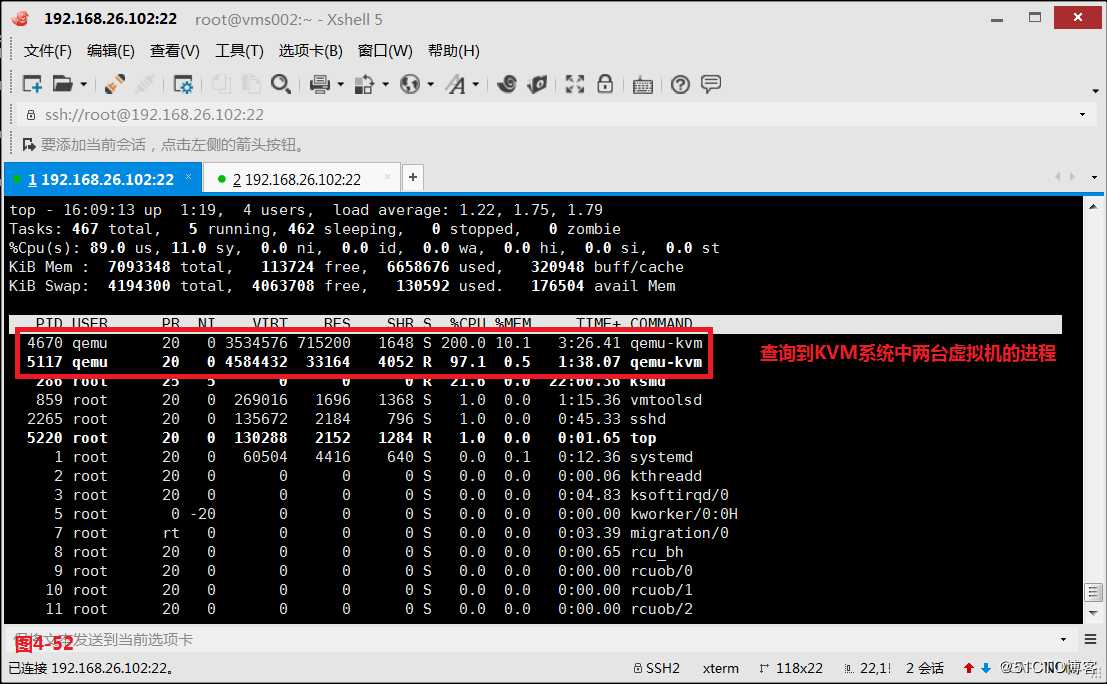Click the Encoding globe icon
The height and width of the screenshot is (684, 1107).
coord(409,85)
